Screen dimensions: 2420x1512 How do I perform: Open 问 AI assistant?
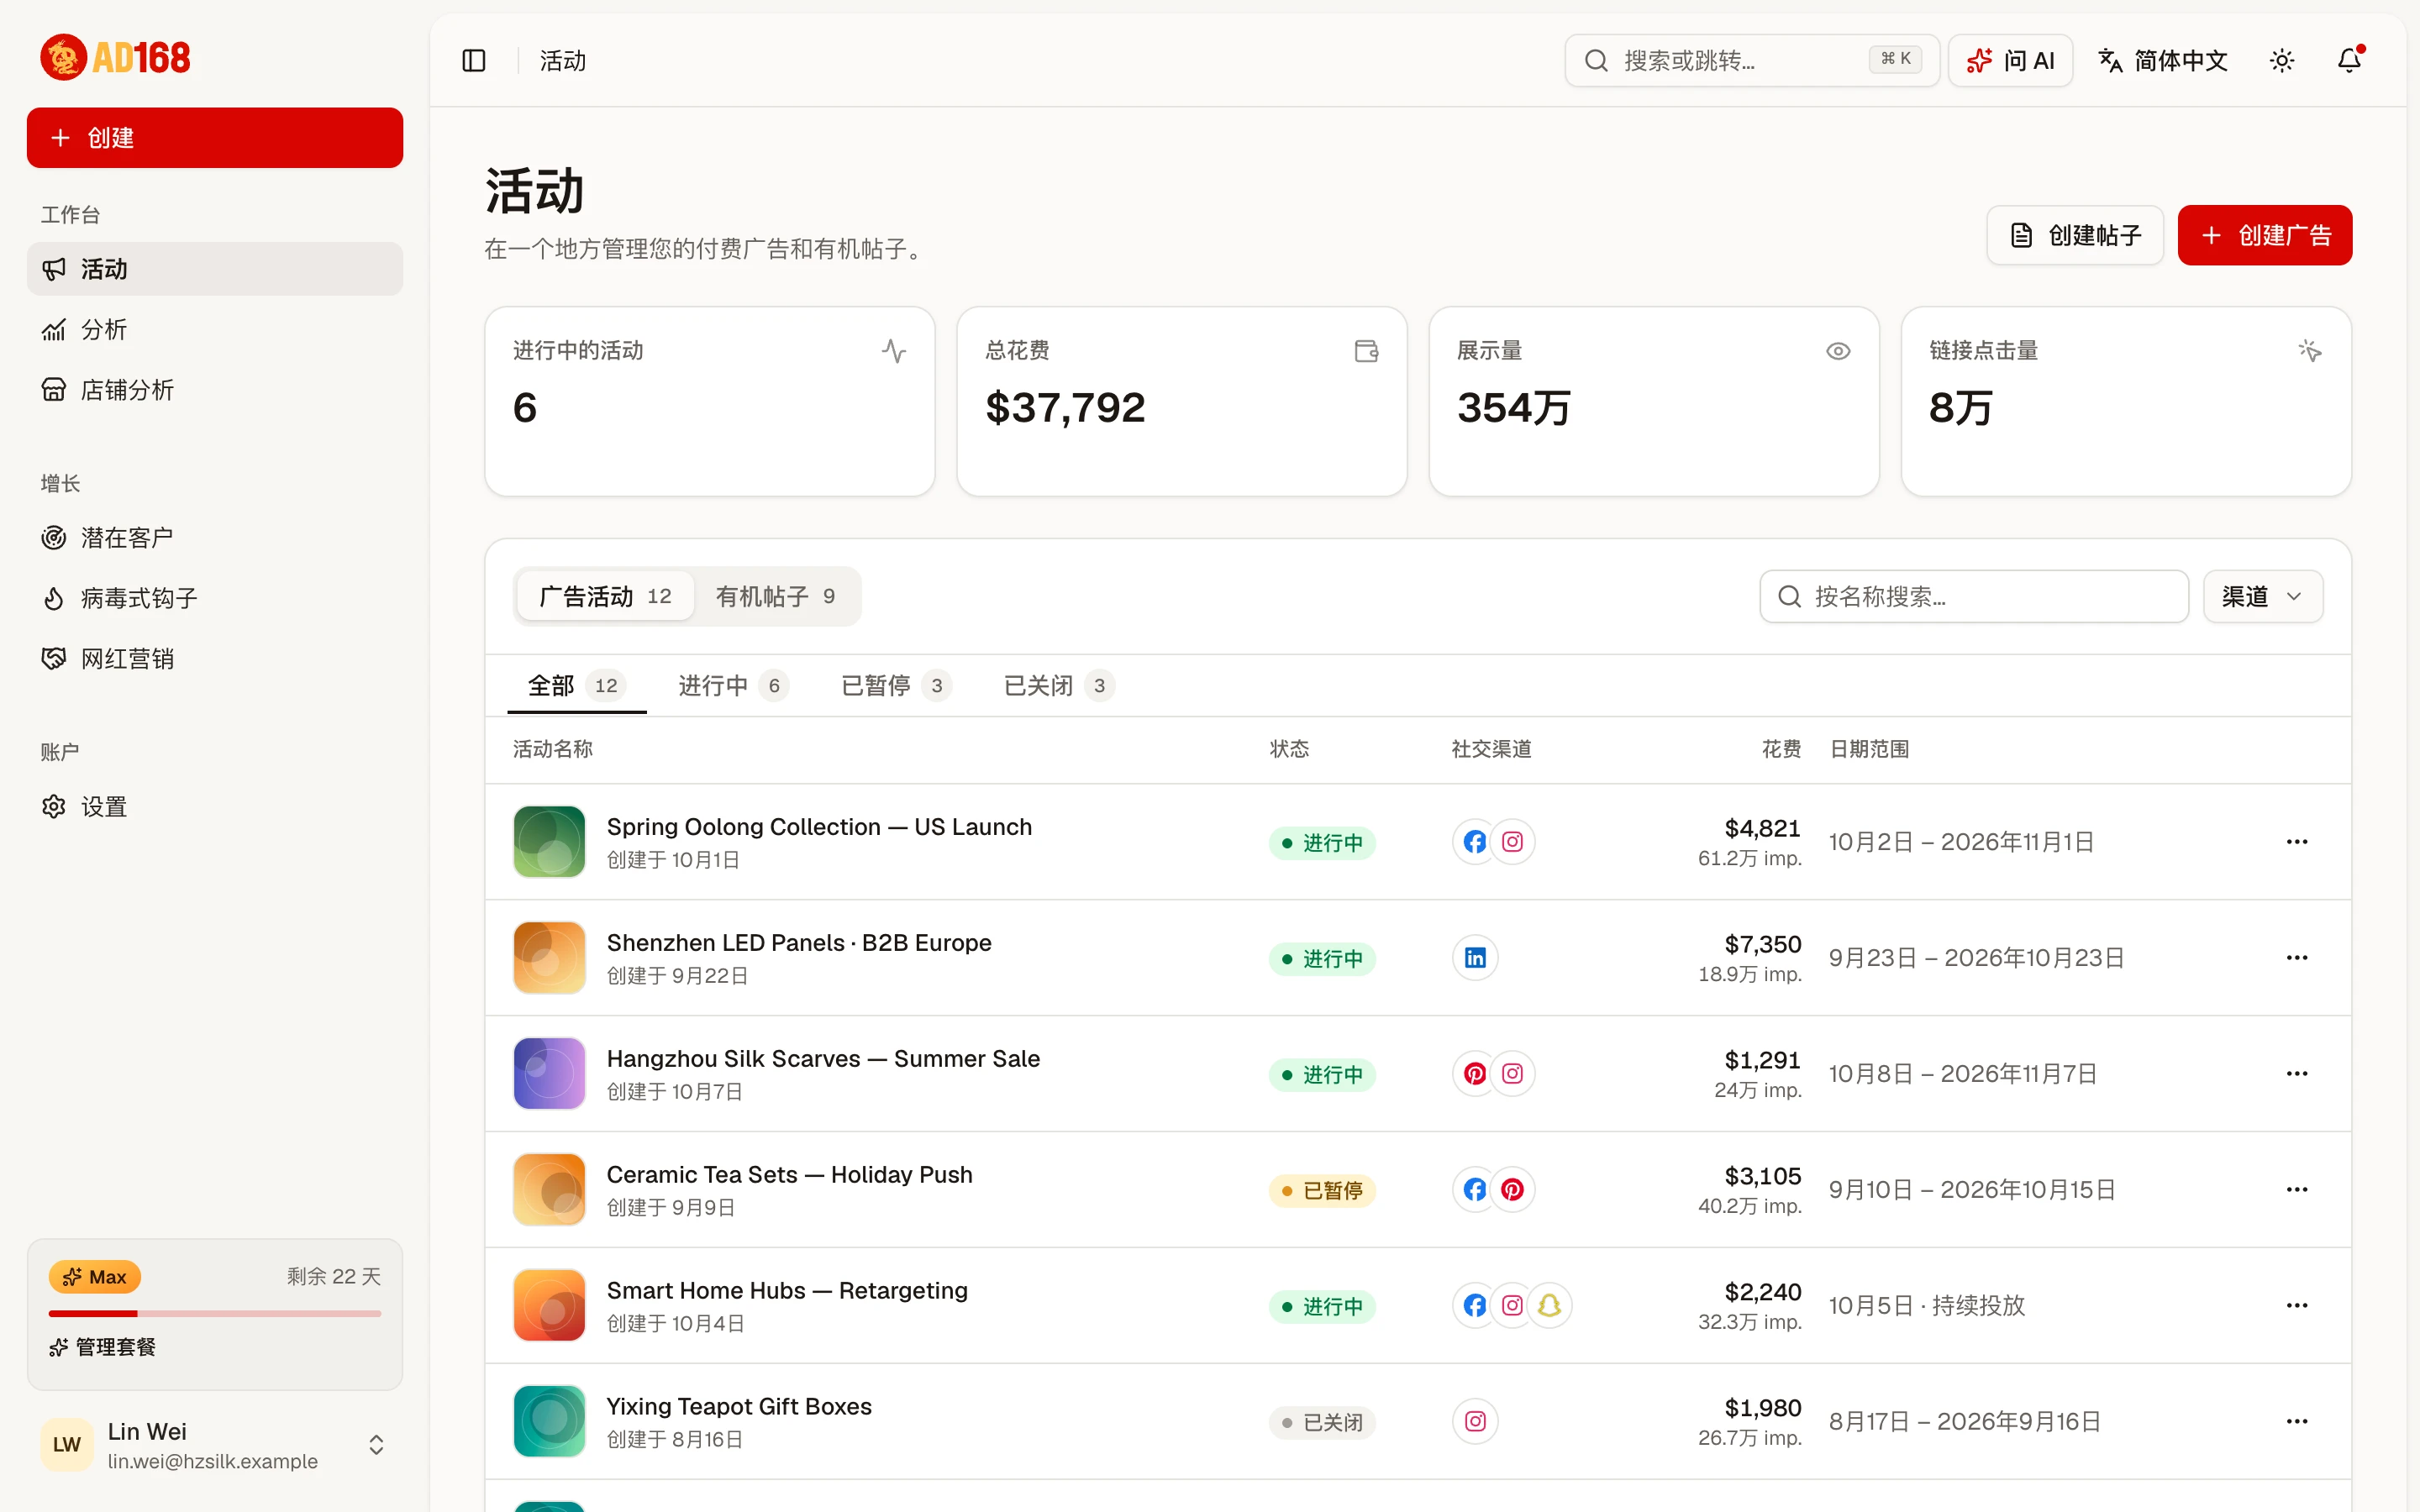[2010, 61]
